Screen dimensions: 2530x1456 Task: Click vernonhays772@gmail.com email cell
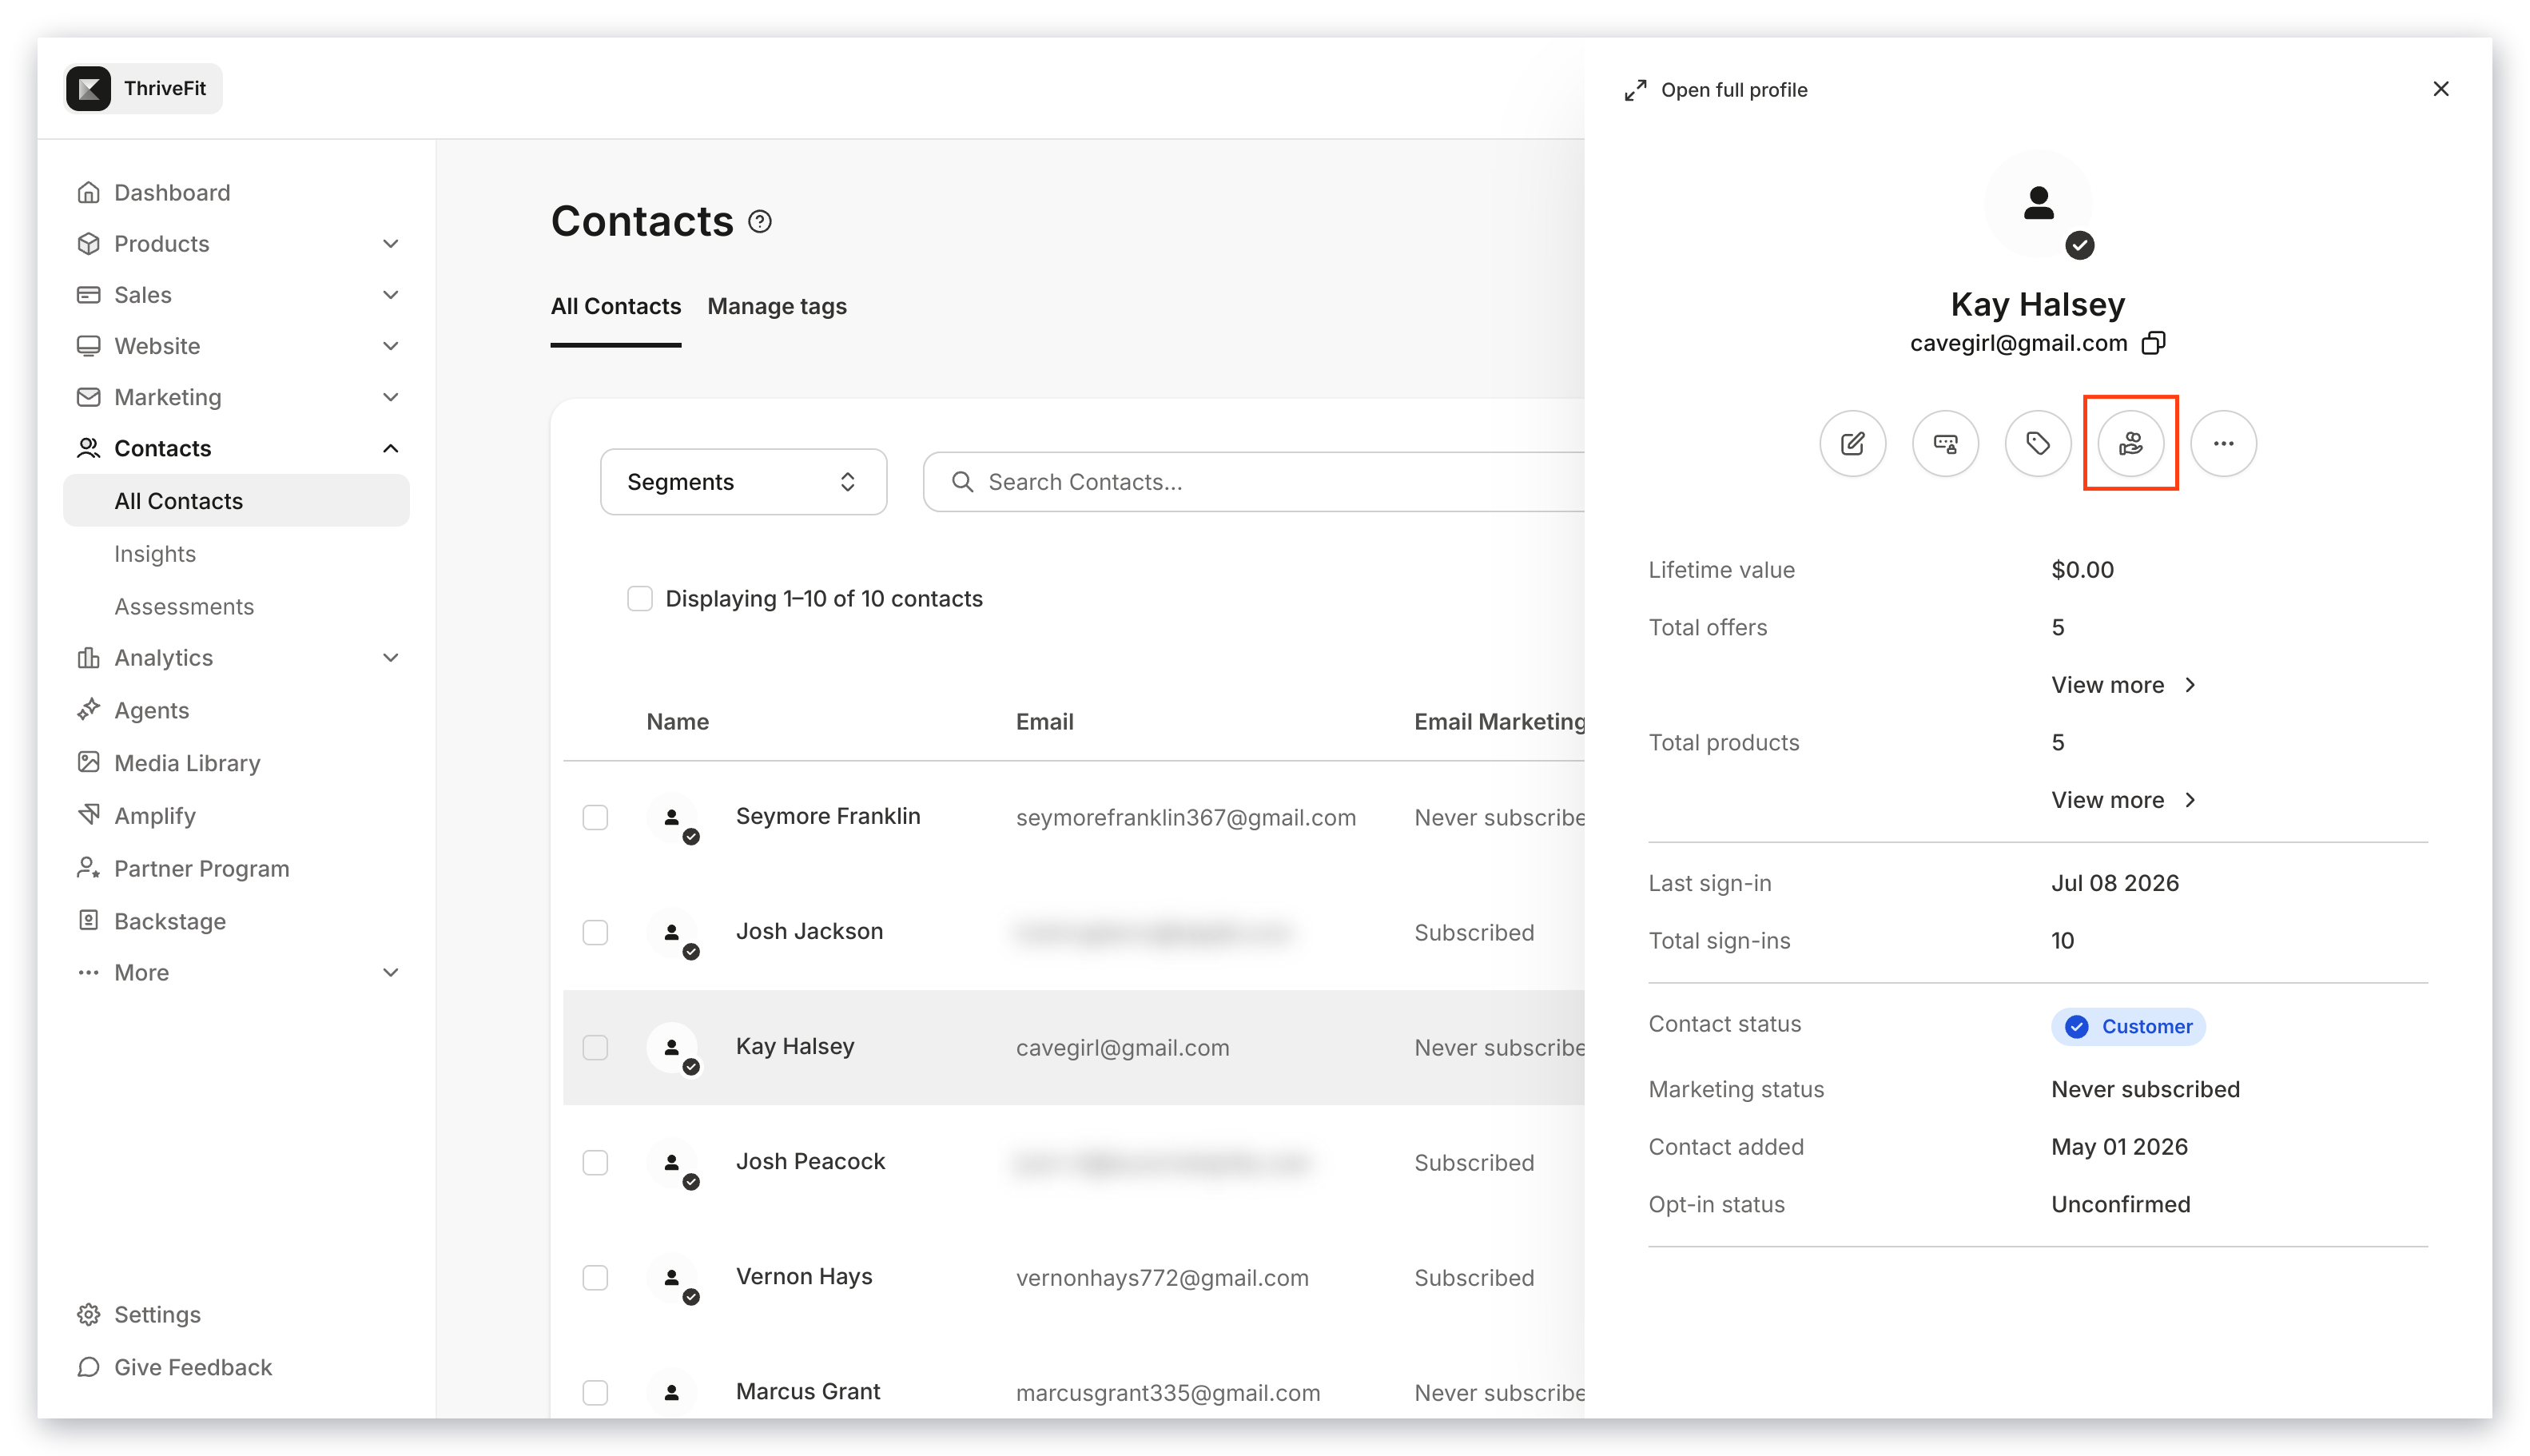[1161, 1277]
